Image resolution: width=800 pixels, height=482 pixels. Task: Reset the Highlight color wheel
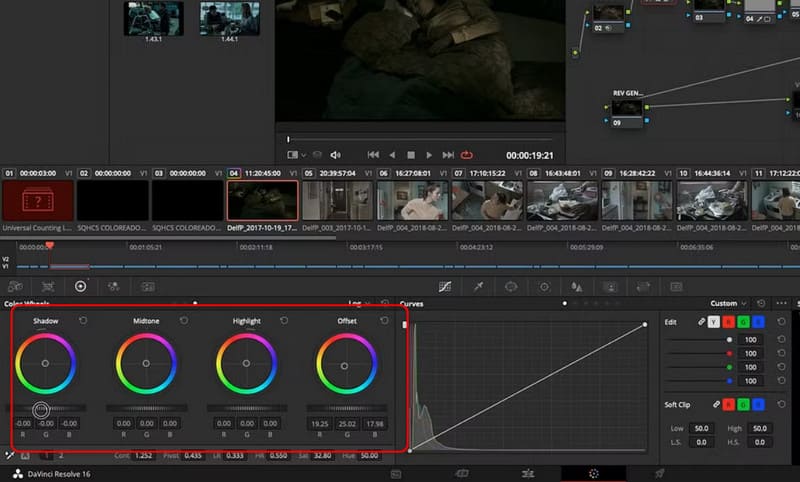(284, 320)
